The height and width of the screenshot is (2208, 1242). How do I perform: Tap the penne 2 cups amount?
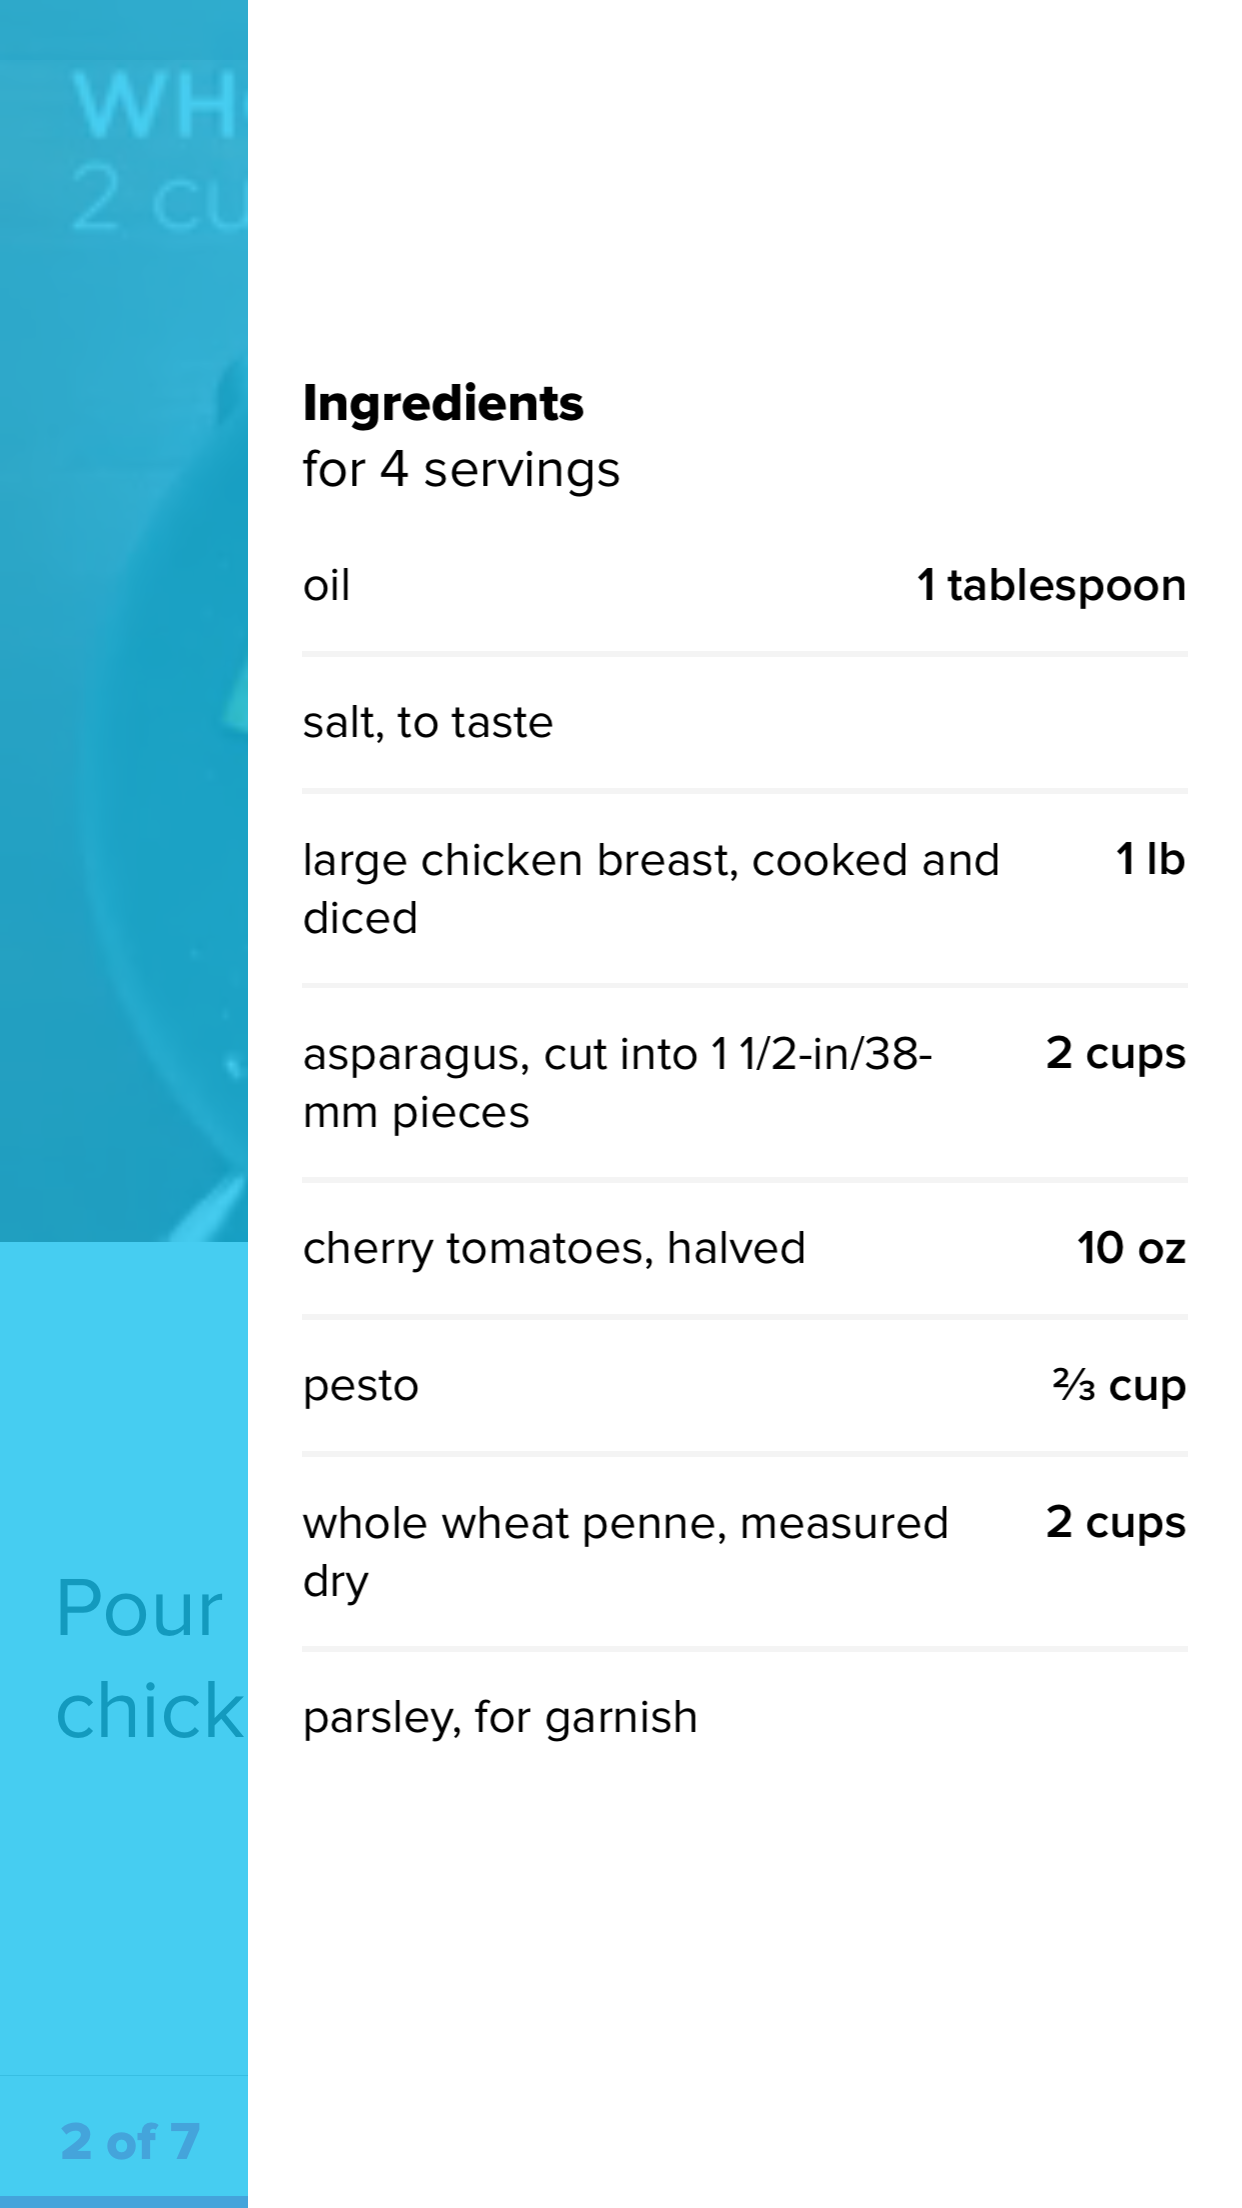click(1116, 1523)
